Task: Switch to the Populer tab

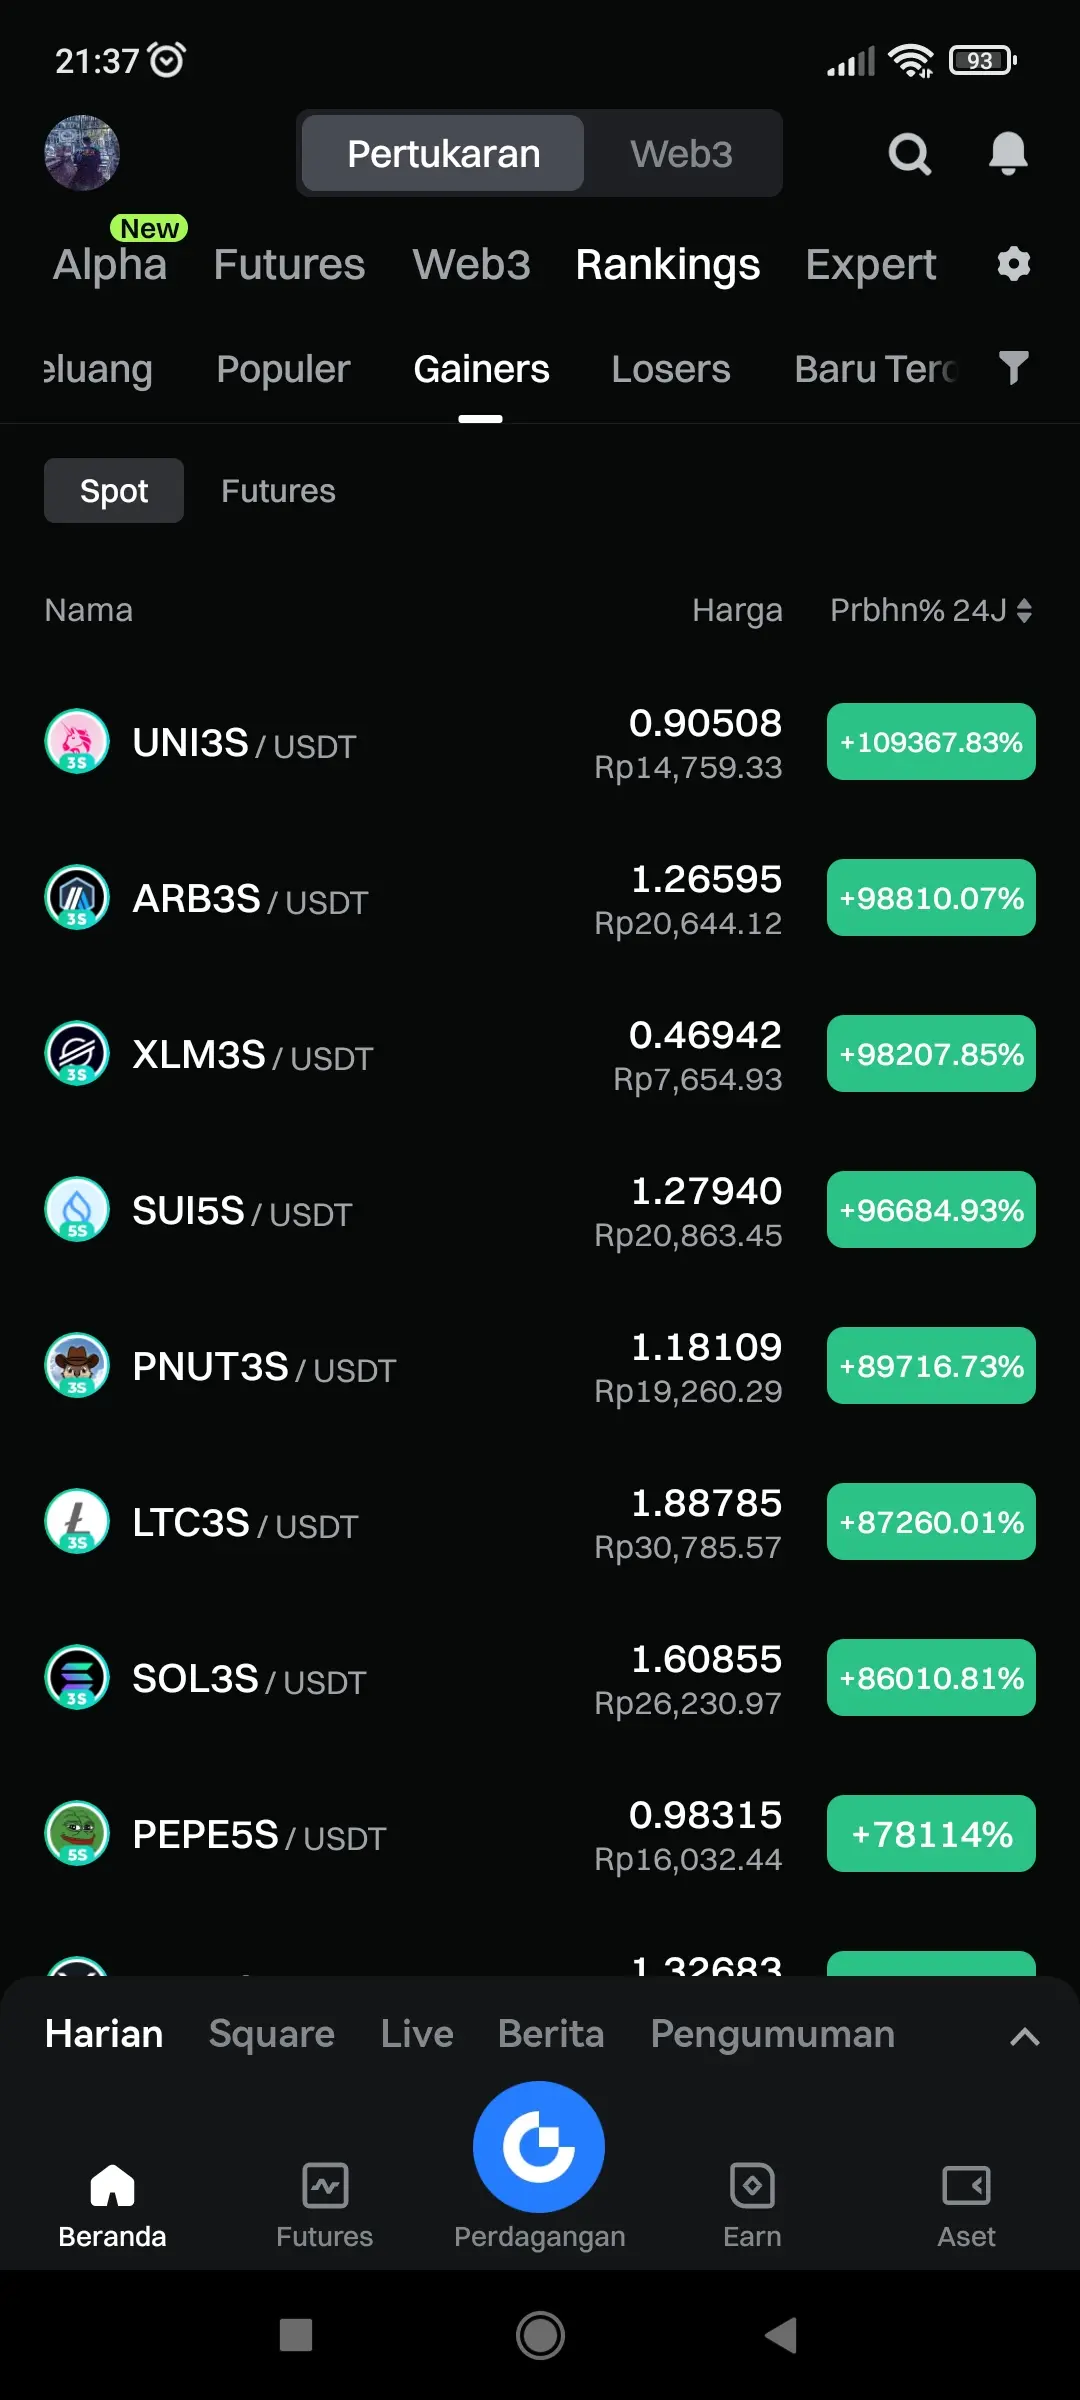Action: click(x=283, y=369)
